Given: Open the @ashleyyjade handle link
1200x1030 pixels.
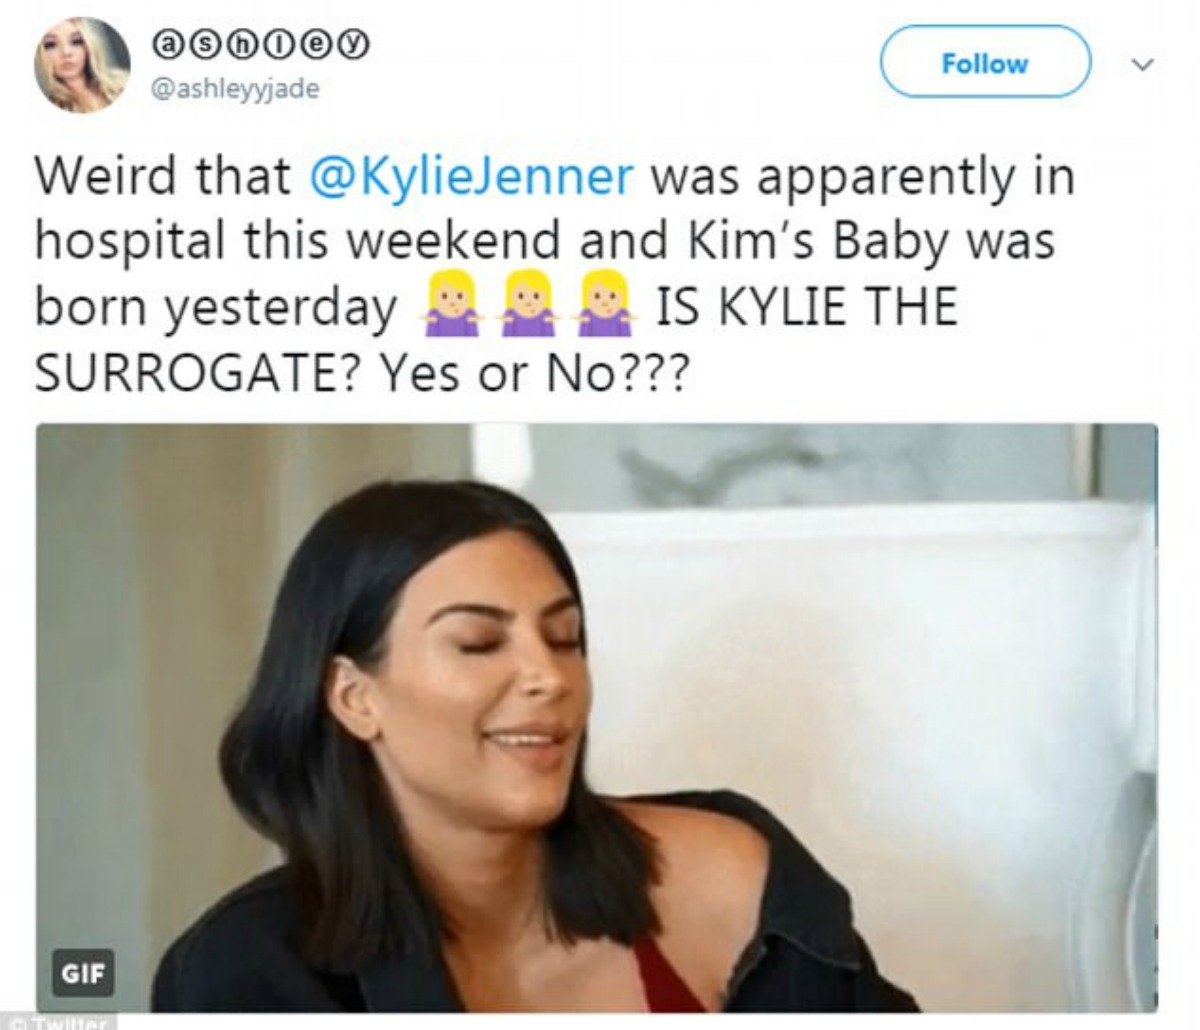Looking at the screenshot, I should pos(235,88).
